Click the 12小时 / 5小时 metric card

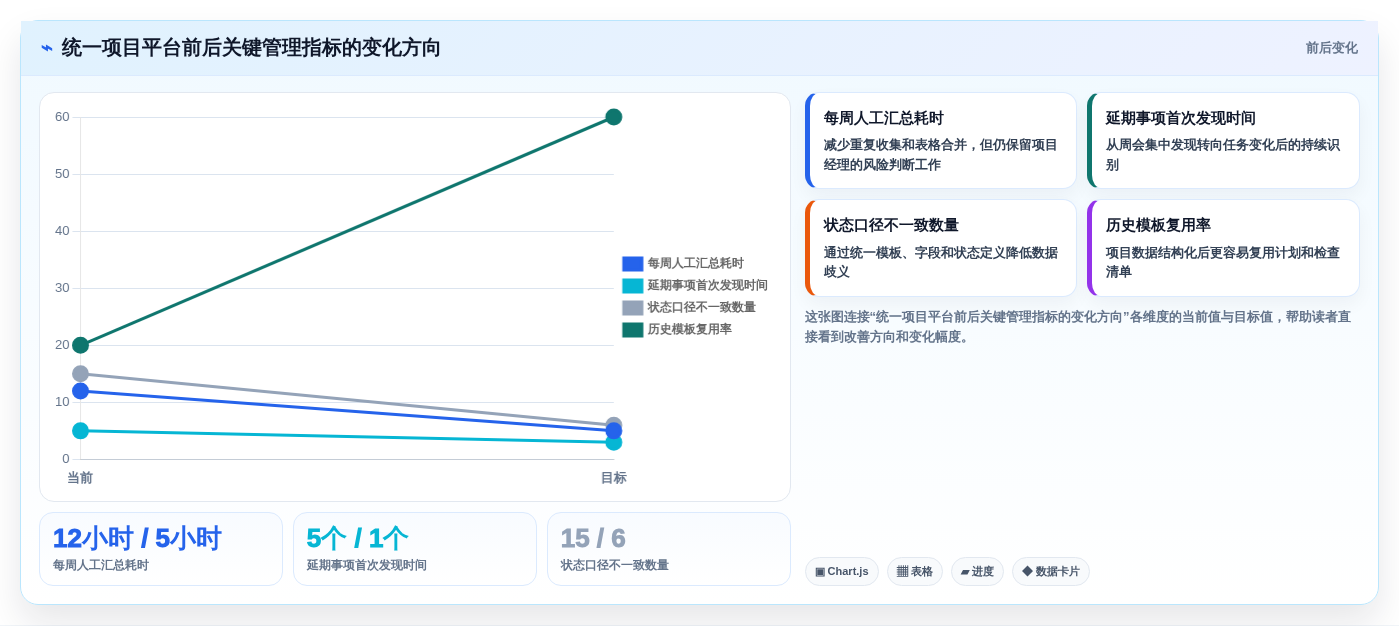pyautogui.click(x=161, y=549)
